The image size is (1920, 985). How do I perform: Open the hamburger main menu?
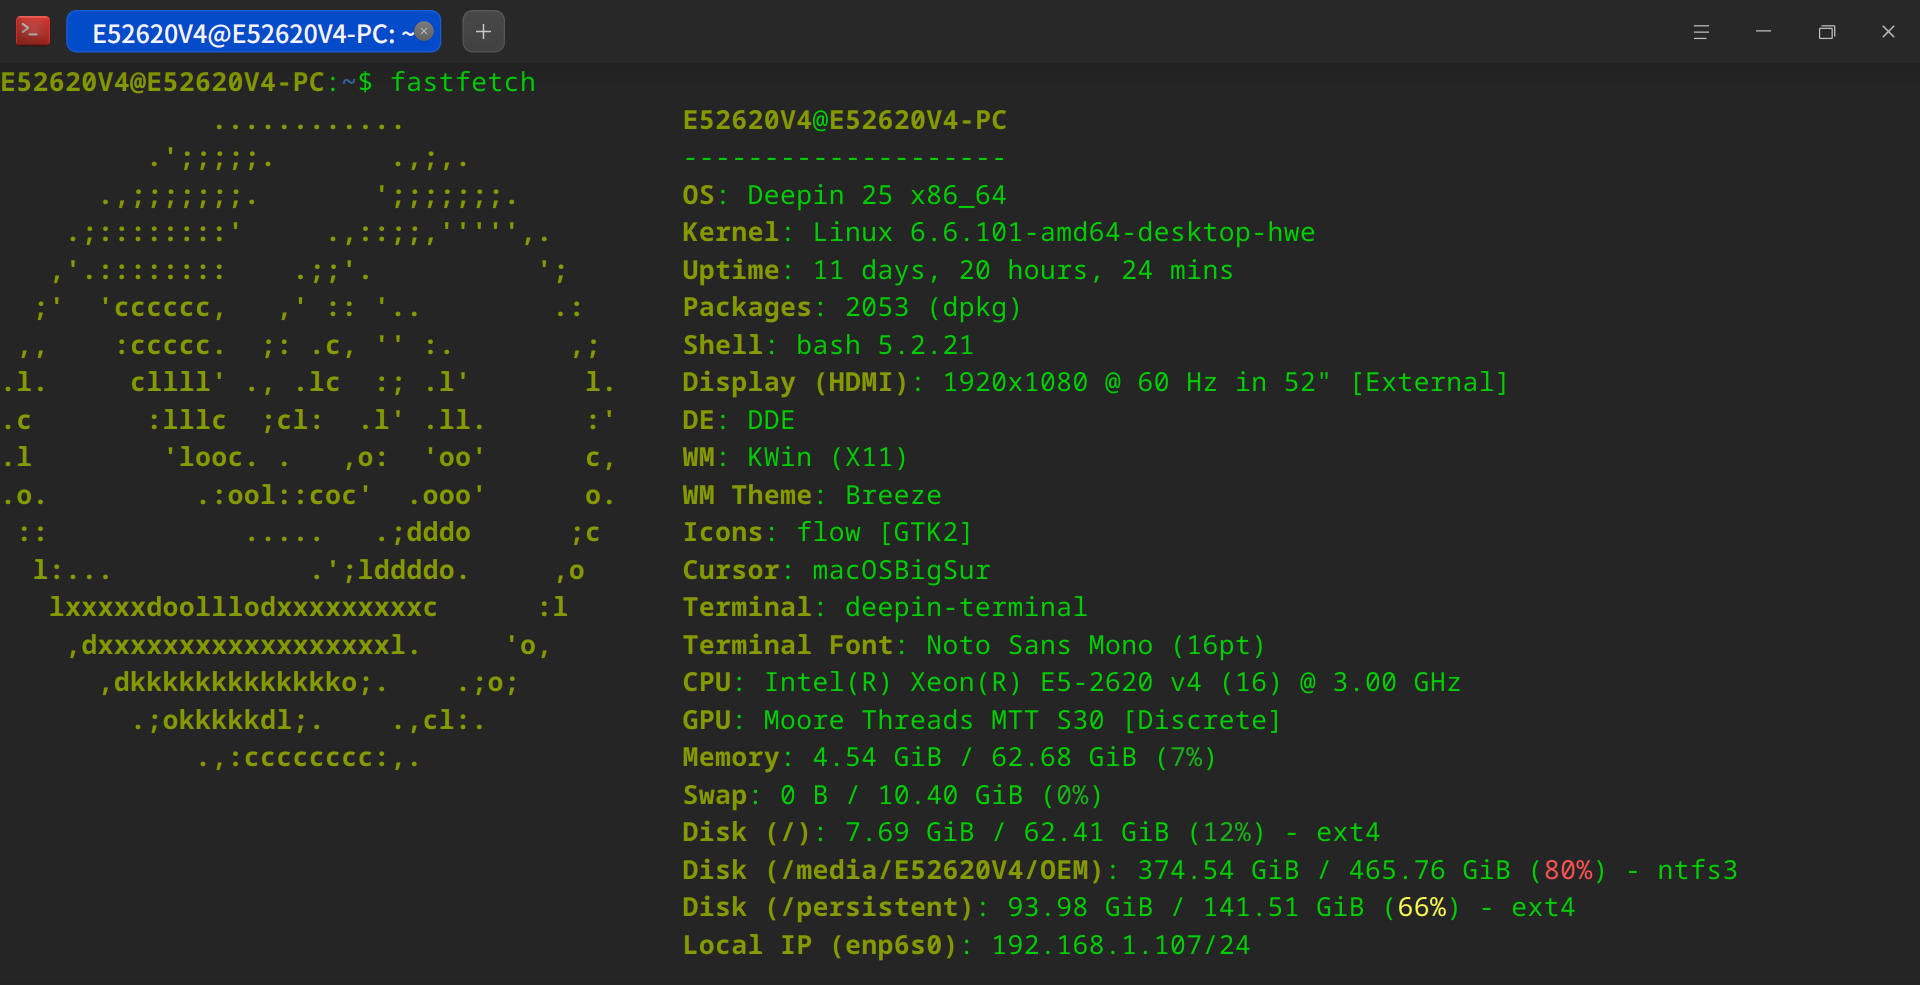(1700, 32)
